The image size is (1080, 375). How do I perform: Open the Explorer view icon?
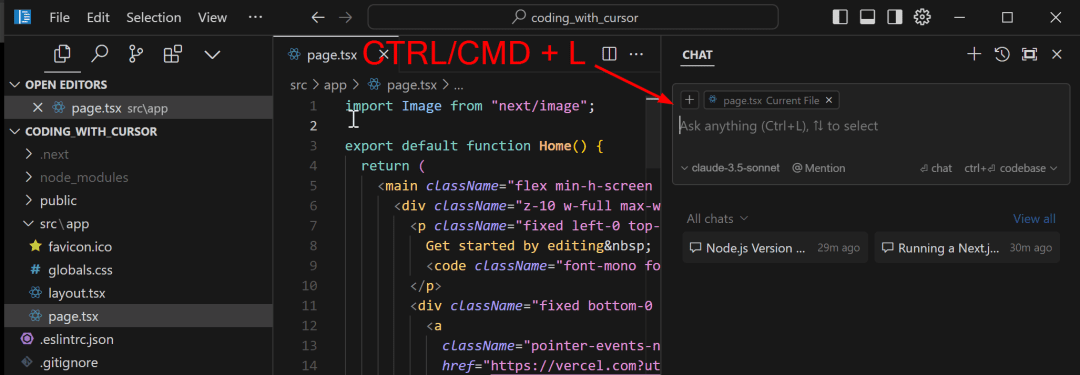click(62, 54)
